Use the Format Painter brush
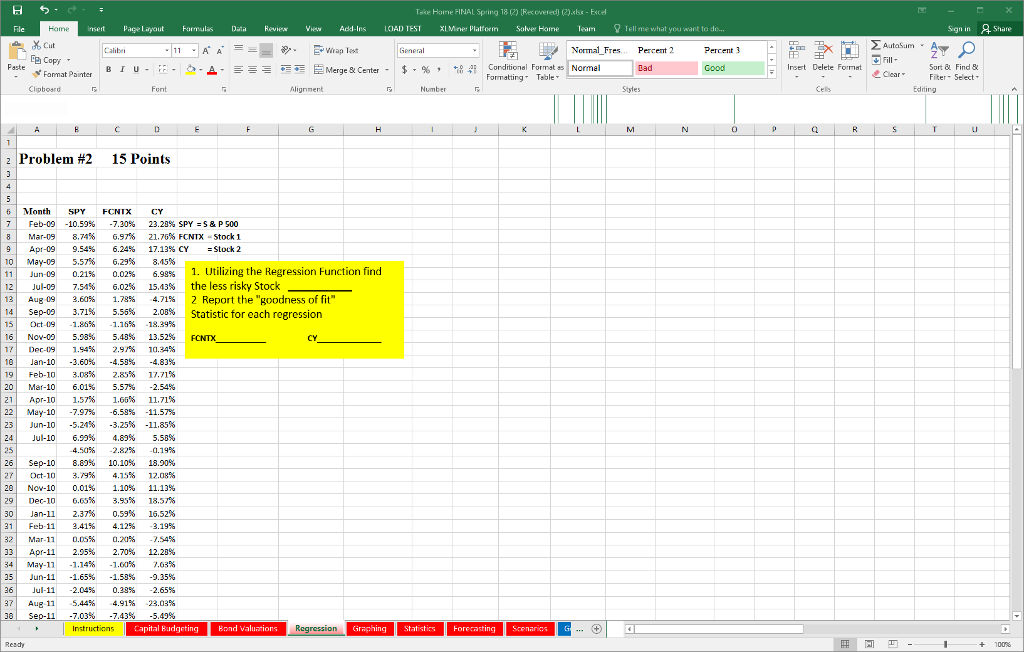Screen dimensions: 1024x652 (62, 74)
